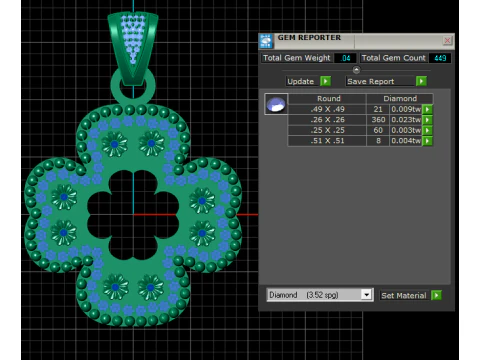
Task: Click the count cell showing 60
Action: point(378,130)
